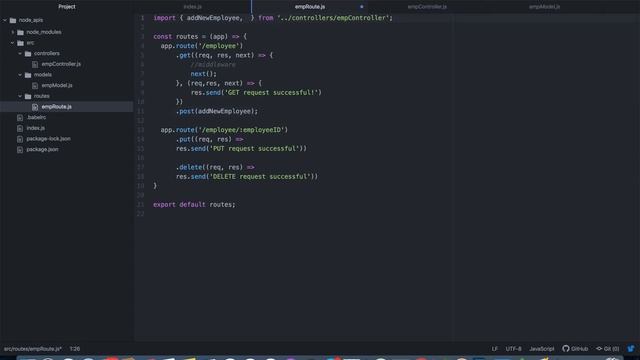Click line number 1 in gutter
640x360 pixels.
142,18
